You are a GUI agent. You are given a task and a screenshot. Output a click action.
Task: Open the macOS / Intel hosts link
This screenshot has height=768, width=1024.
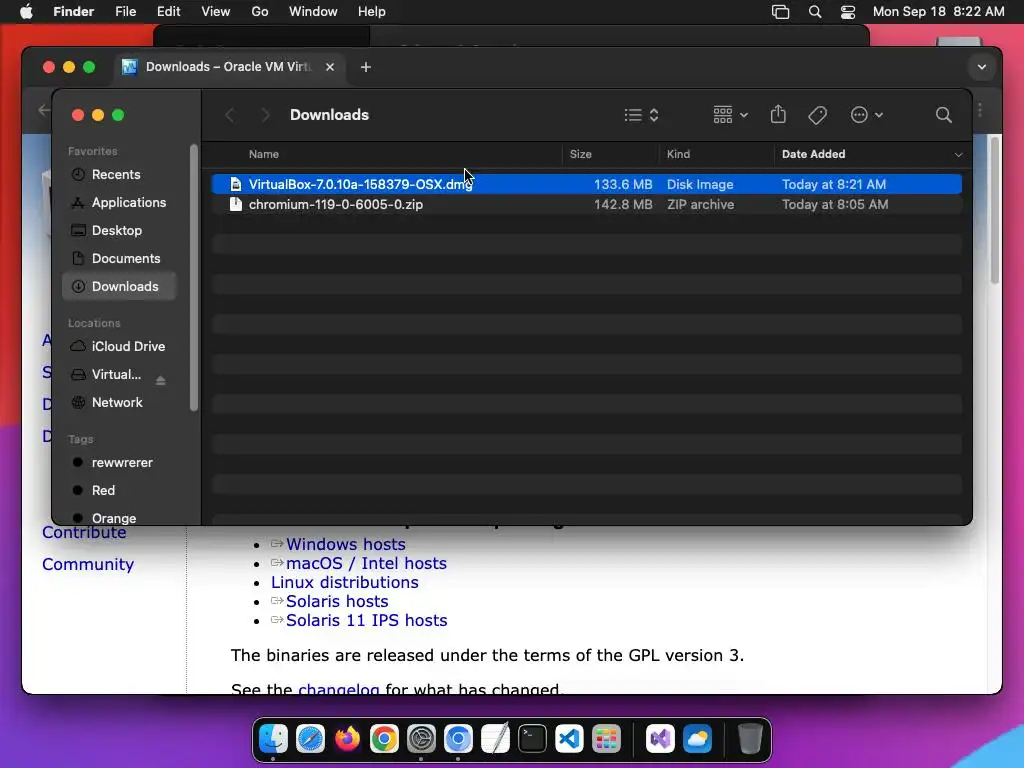tap(366, 564)
